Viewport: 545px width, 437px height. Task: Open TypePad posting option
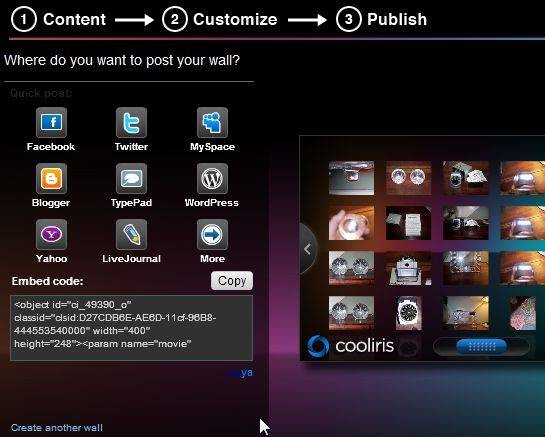click(131, 179)
